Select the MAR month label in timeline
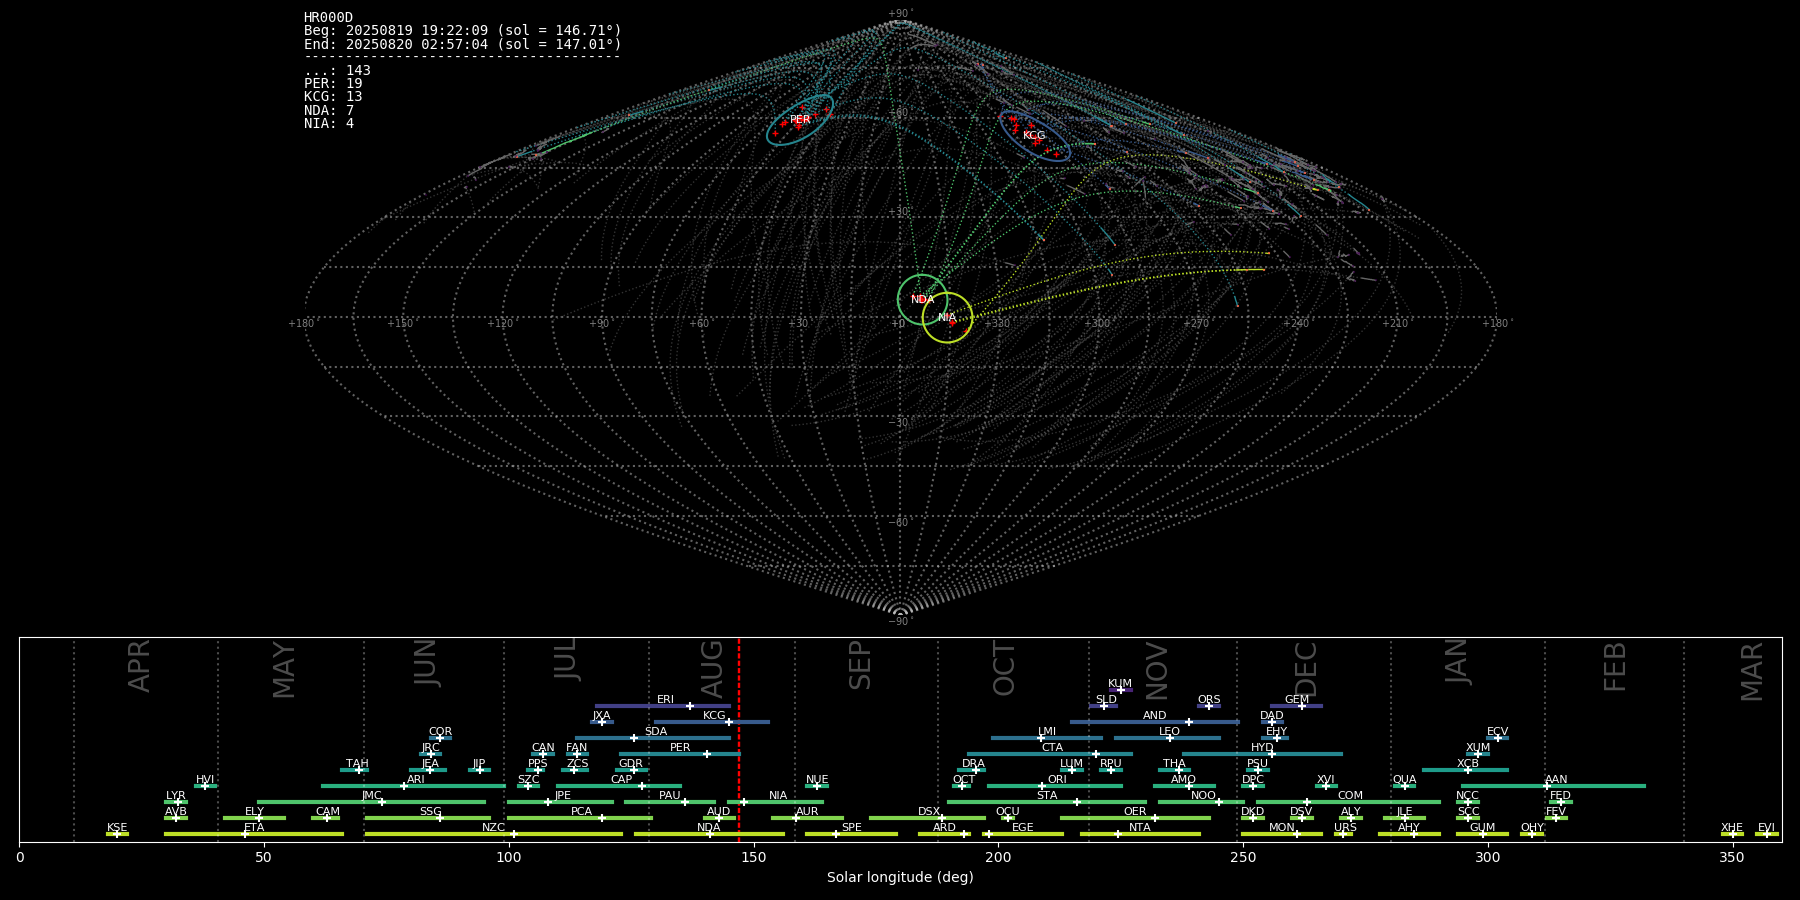Screen dimensions: 1800x900 point(1752,671)
